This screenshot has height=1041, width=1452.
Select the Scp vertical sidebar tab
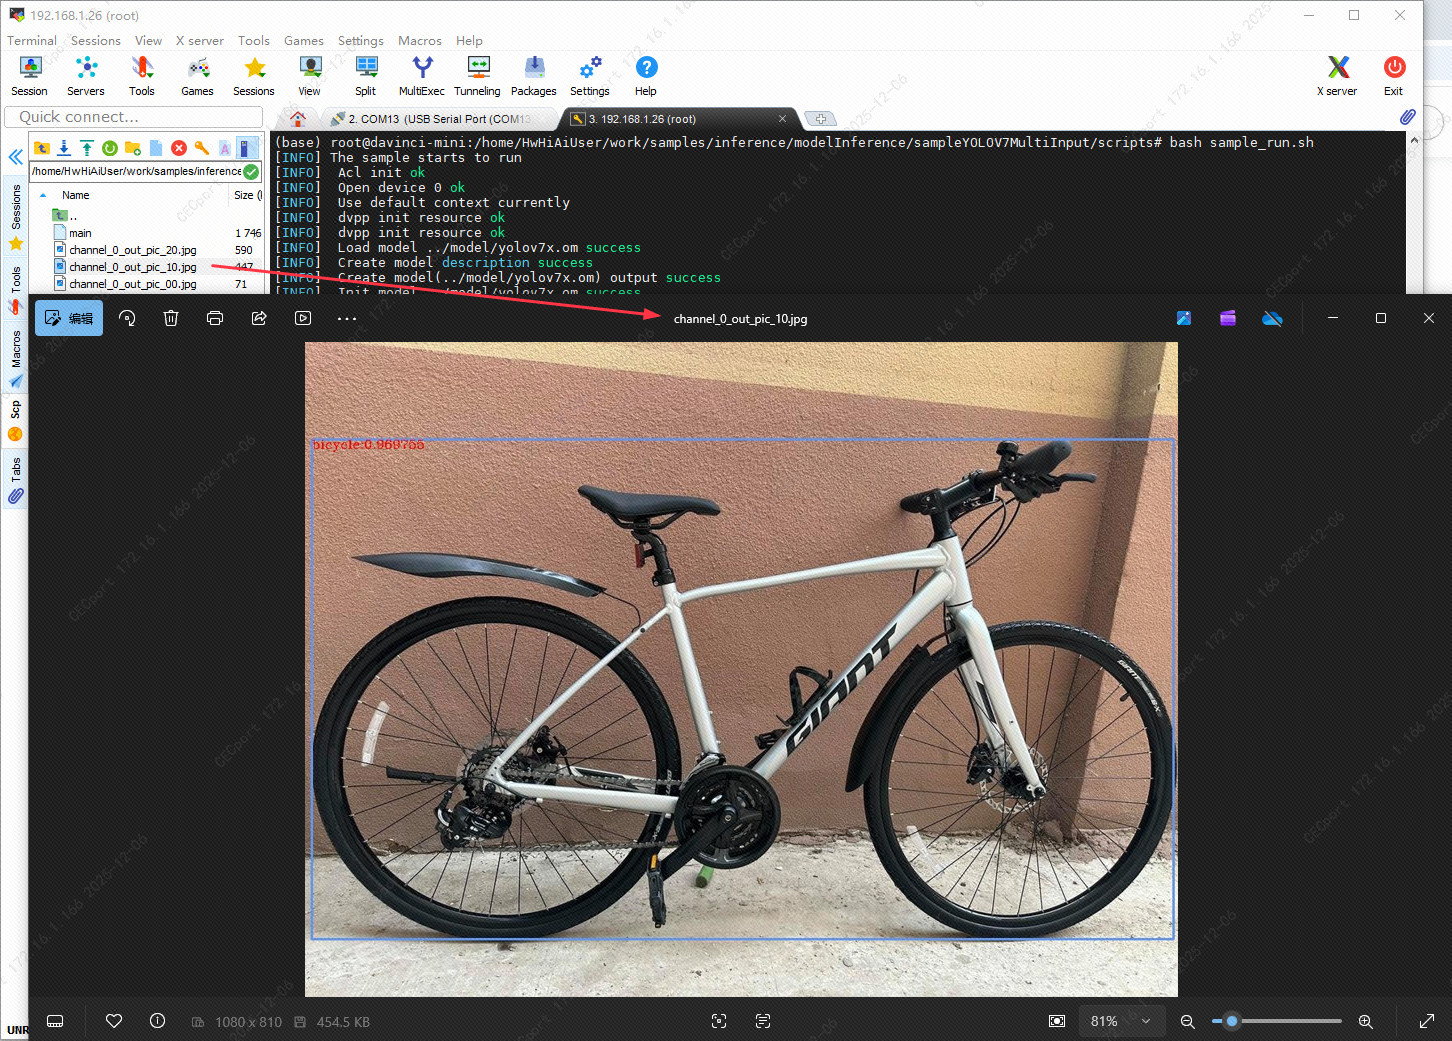point(16,421)
